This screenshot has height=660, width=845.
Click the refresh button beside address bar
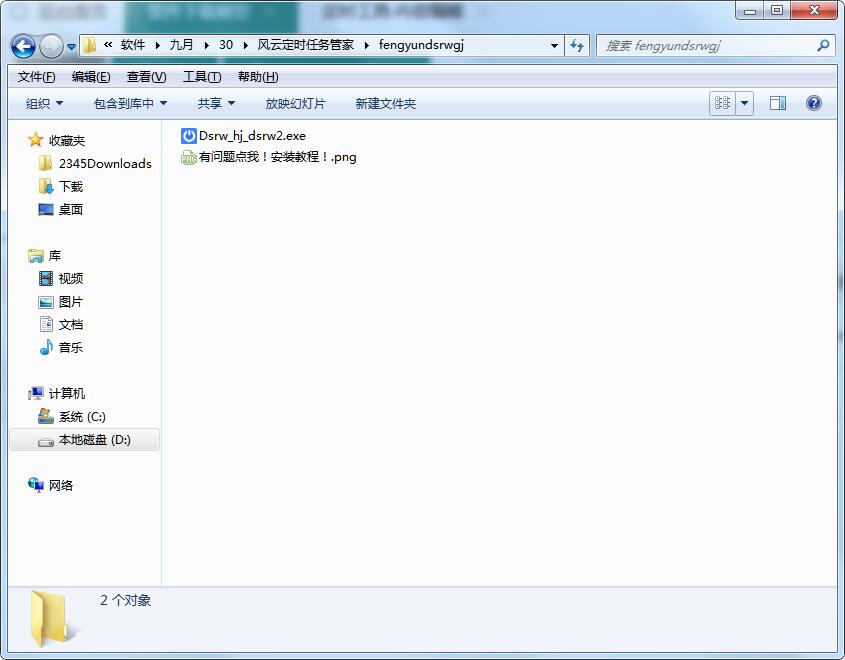click(577, 45)
